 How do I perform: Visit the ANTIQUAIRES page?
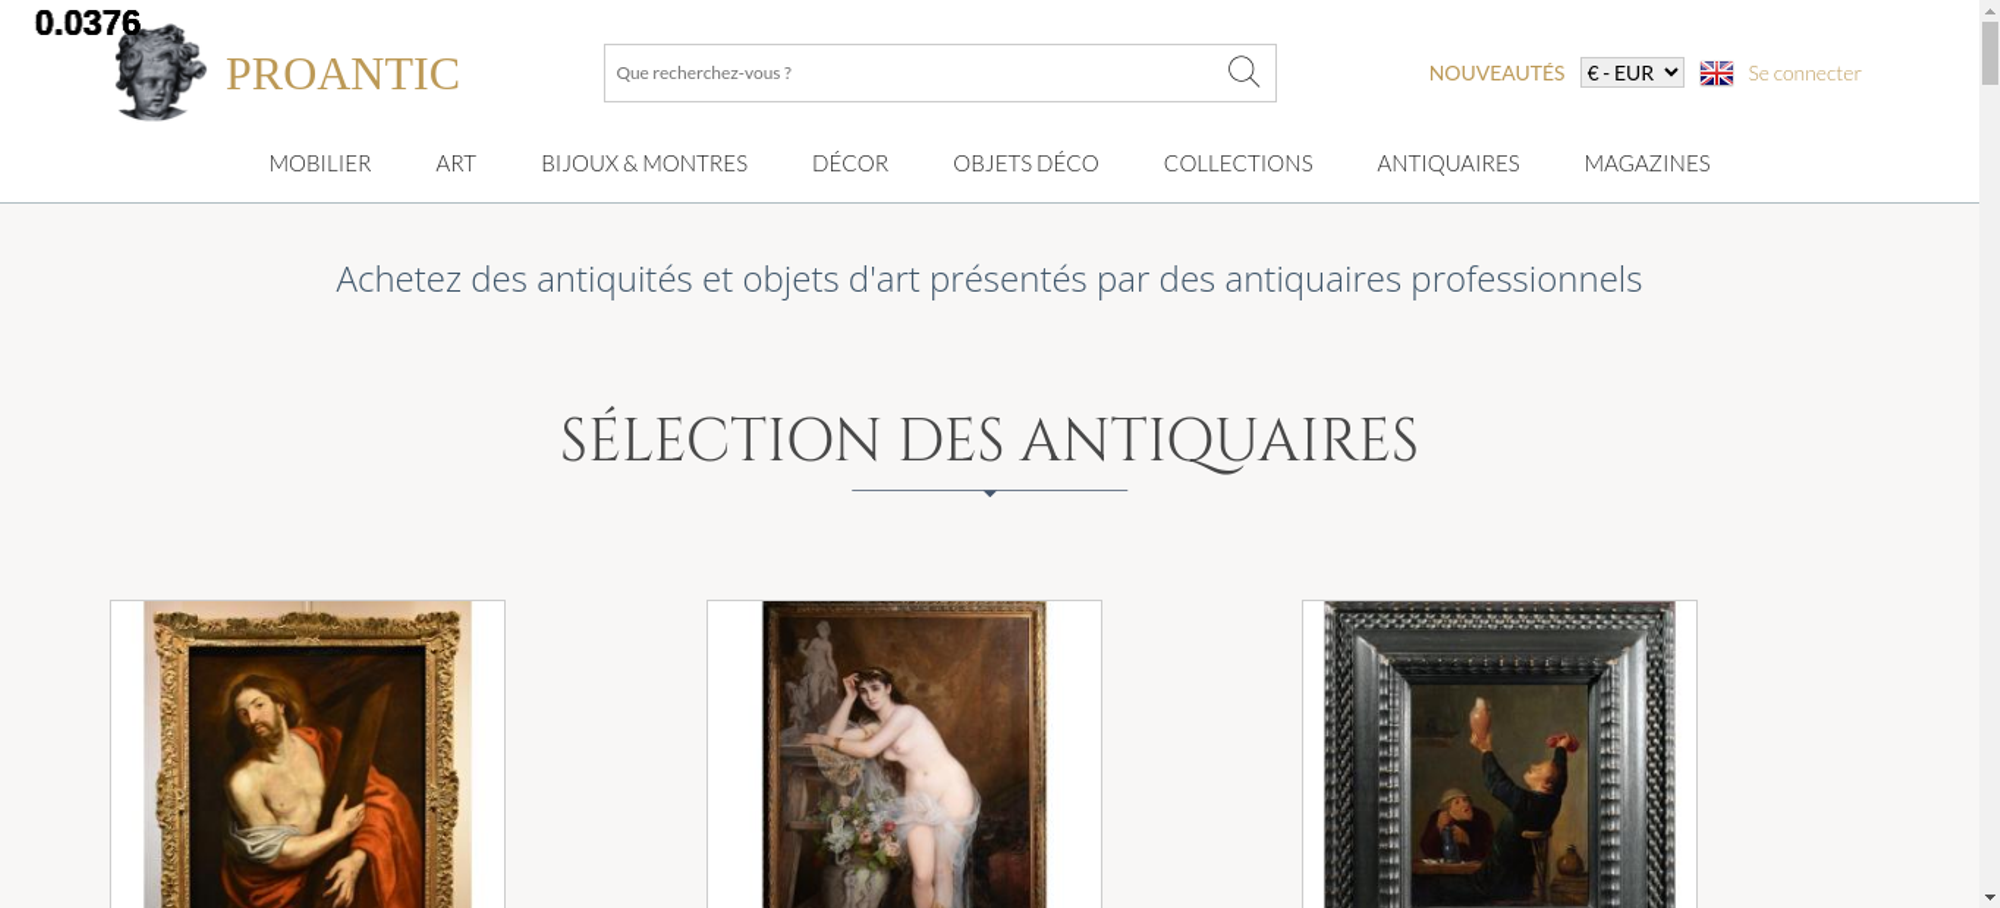click(1448, 163)
